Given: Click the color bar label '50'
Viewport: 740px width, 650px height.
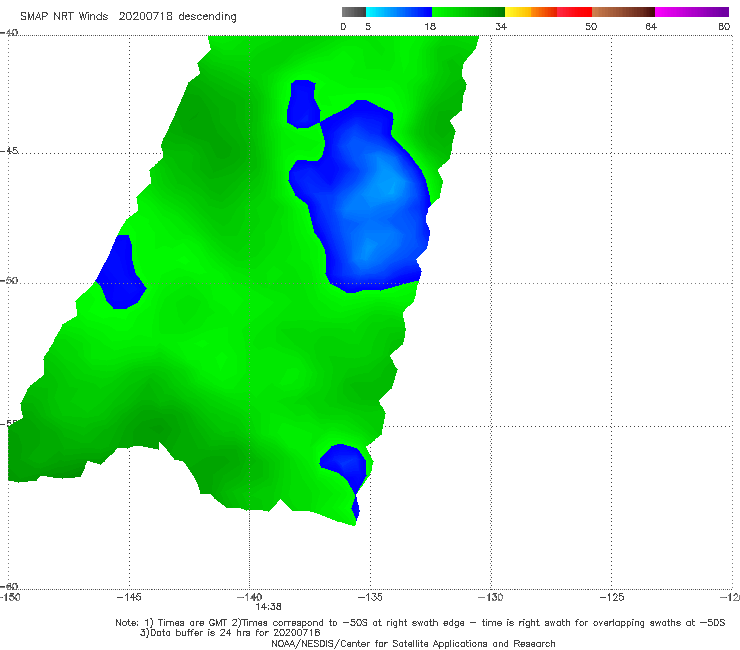Looking at the screenshot, I should [x=591, y=27].
